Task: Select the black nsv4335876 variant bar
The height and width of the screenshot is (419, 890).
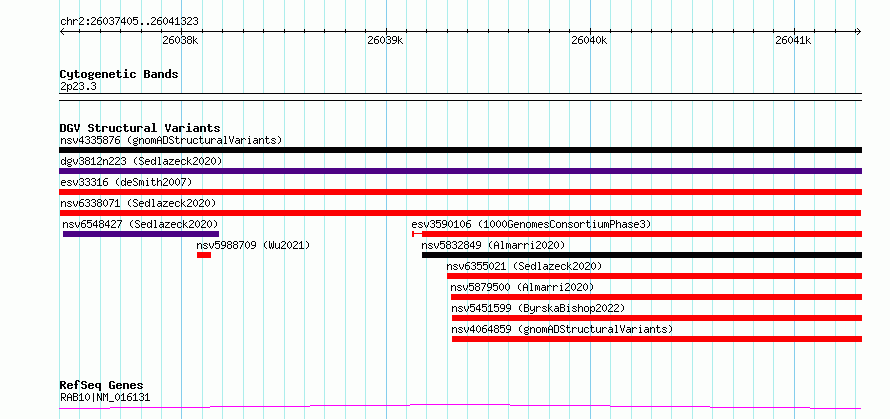Action: tap(460, 150)
